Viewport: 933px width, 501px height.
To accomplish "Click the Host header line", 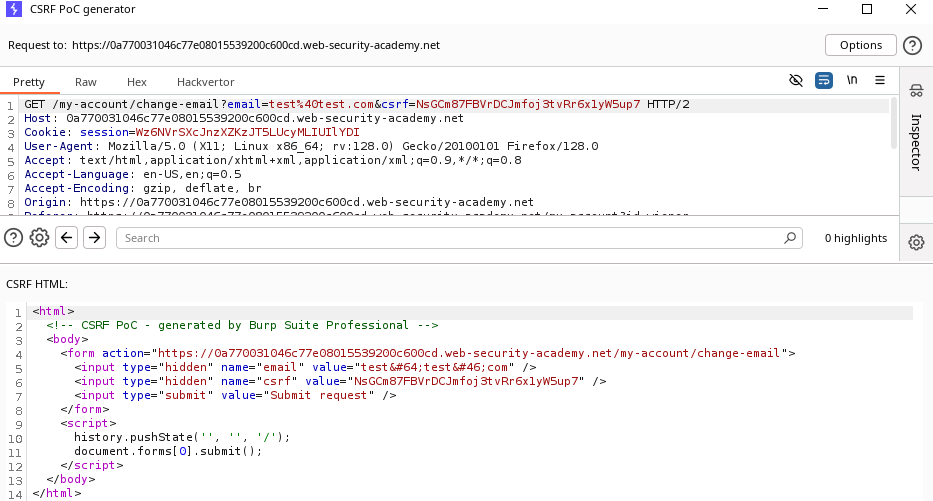I will click(x=244, y=118).
